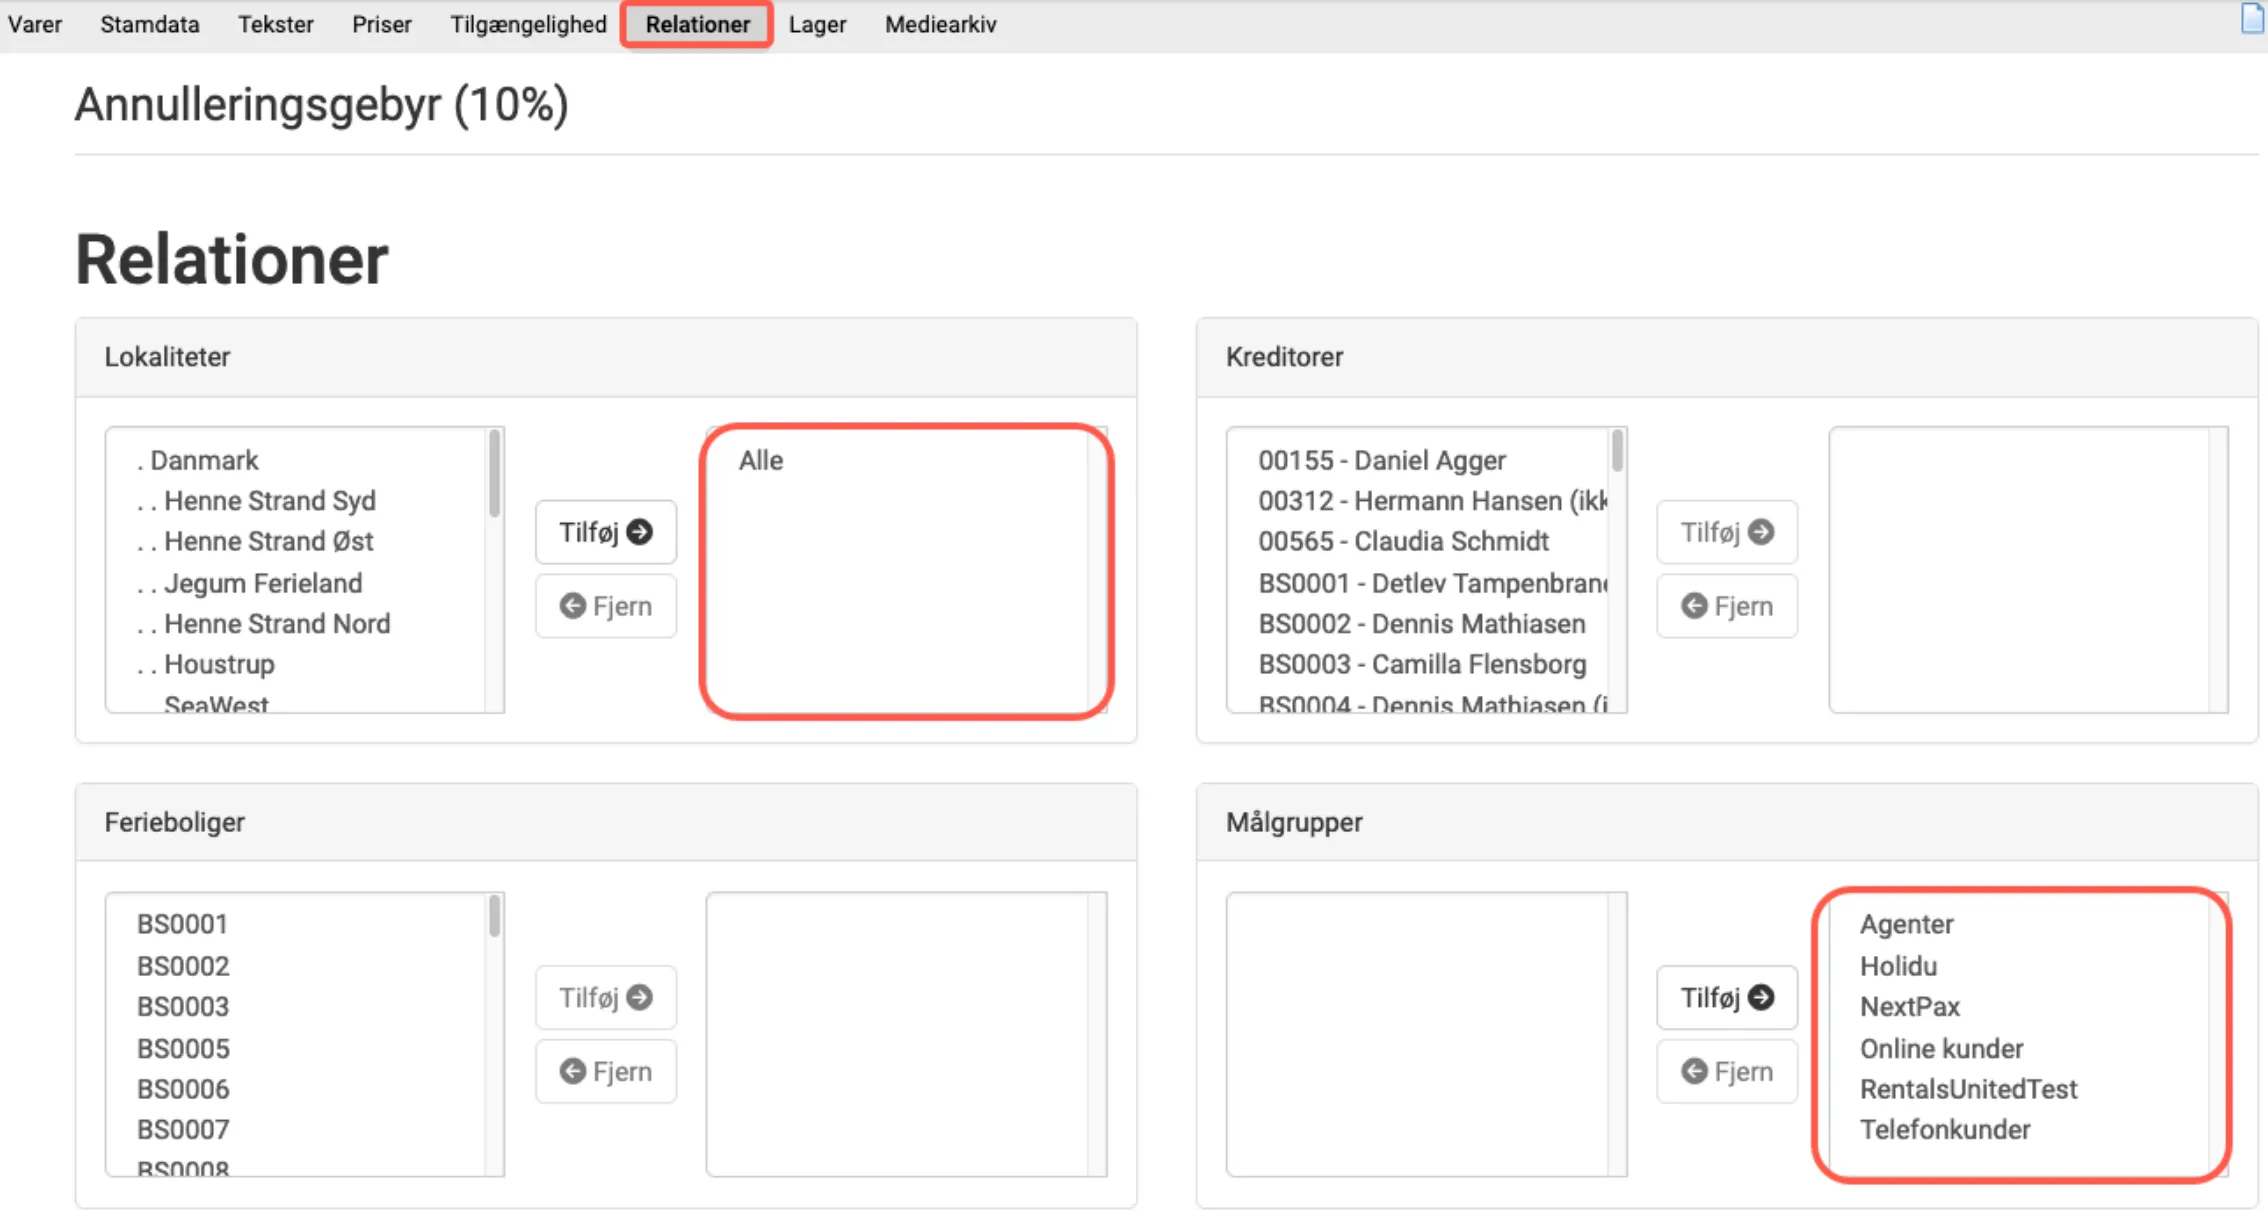Screen dimensions: 2268x1210
Task: Open the Mediearkiv tab
Action: pos(940,24)
